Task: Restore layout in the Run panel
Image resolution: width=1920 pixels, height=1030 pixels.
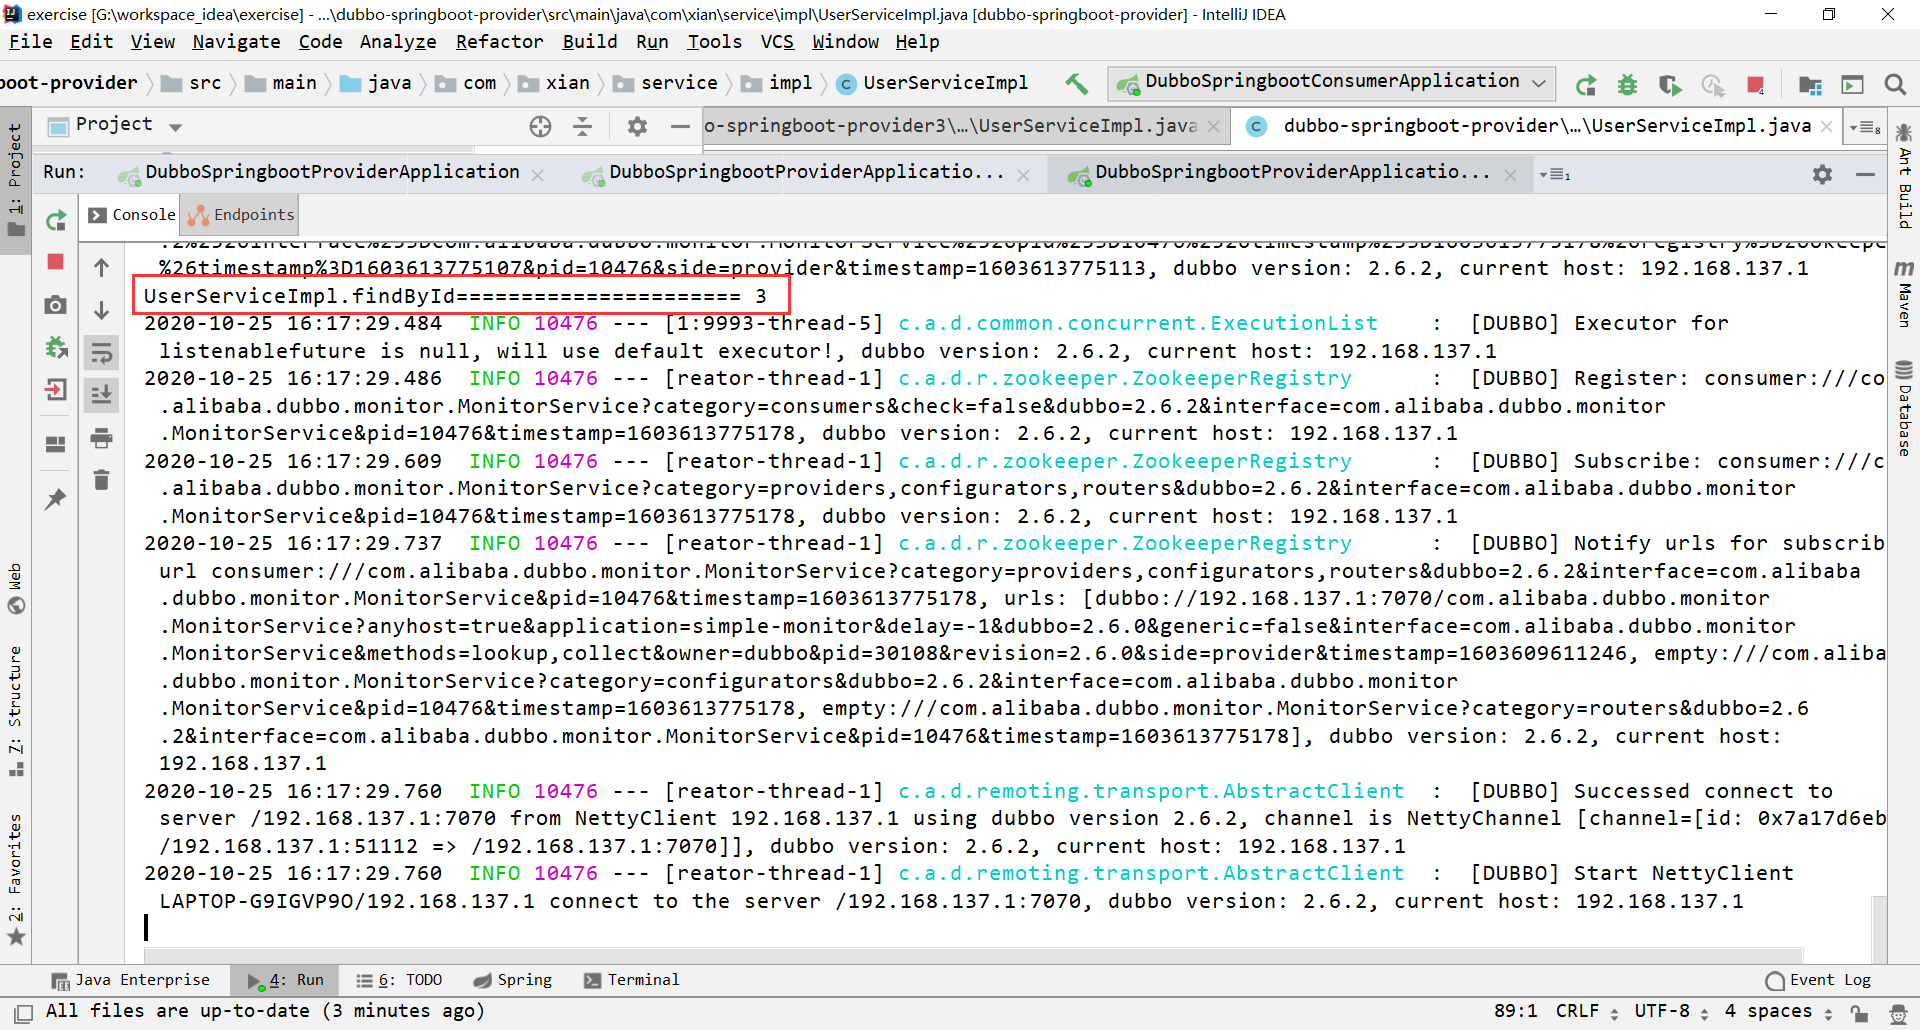Action: coord(56,444)
